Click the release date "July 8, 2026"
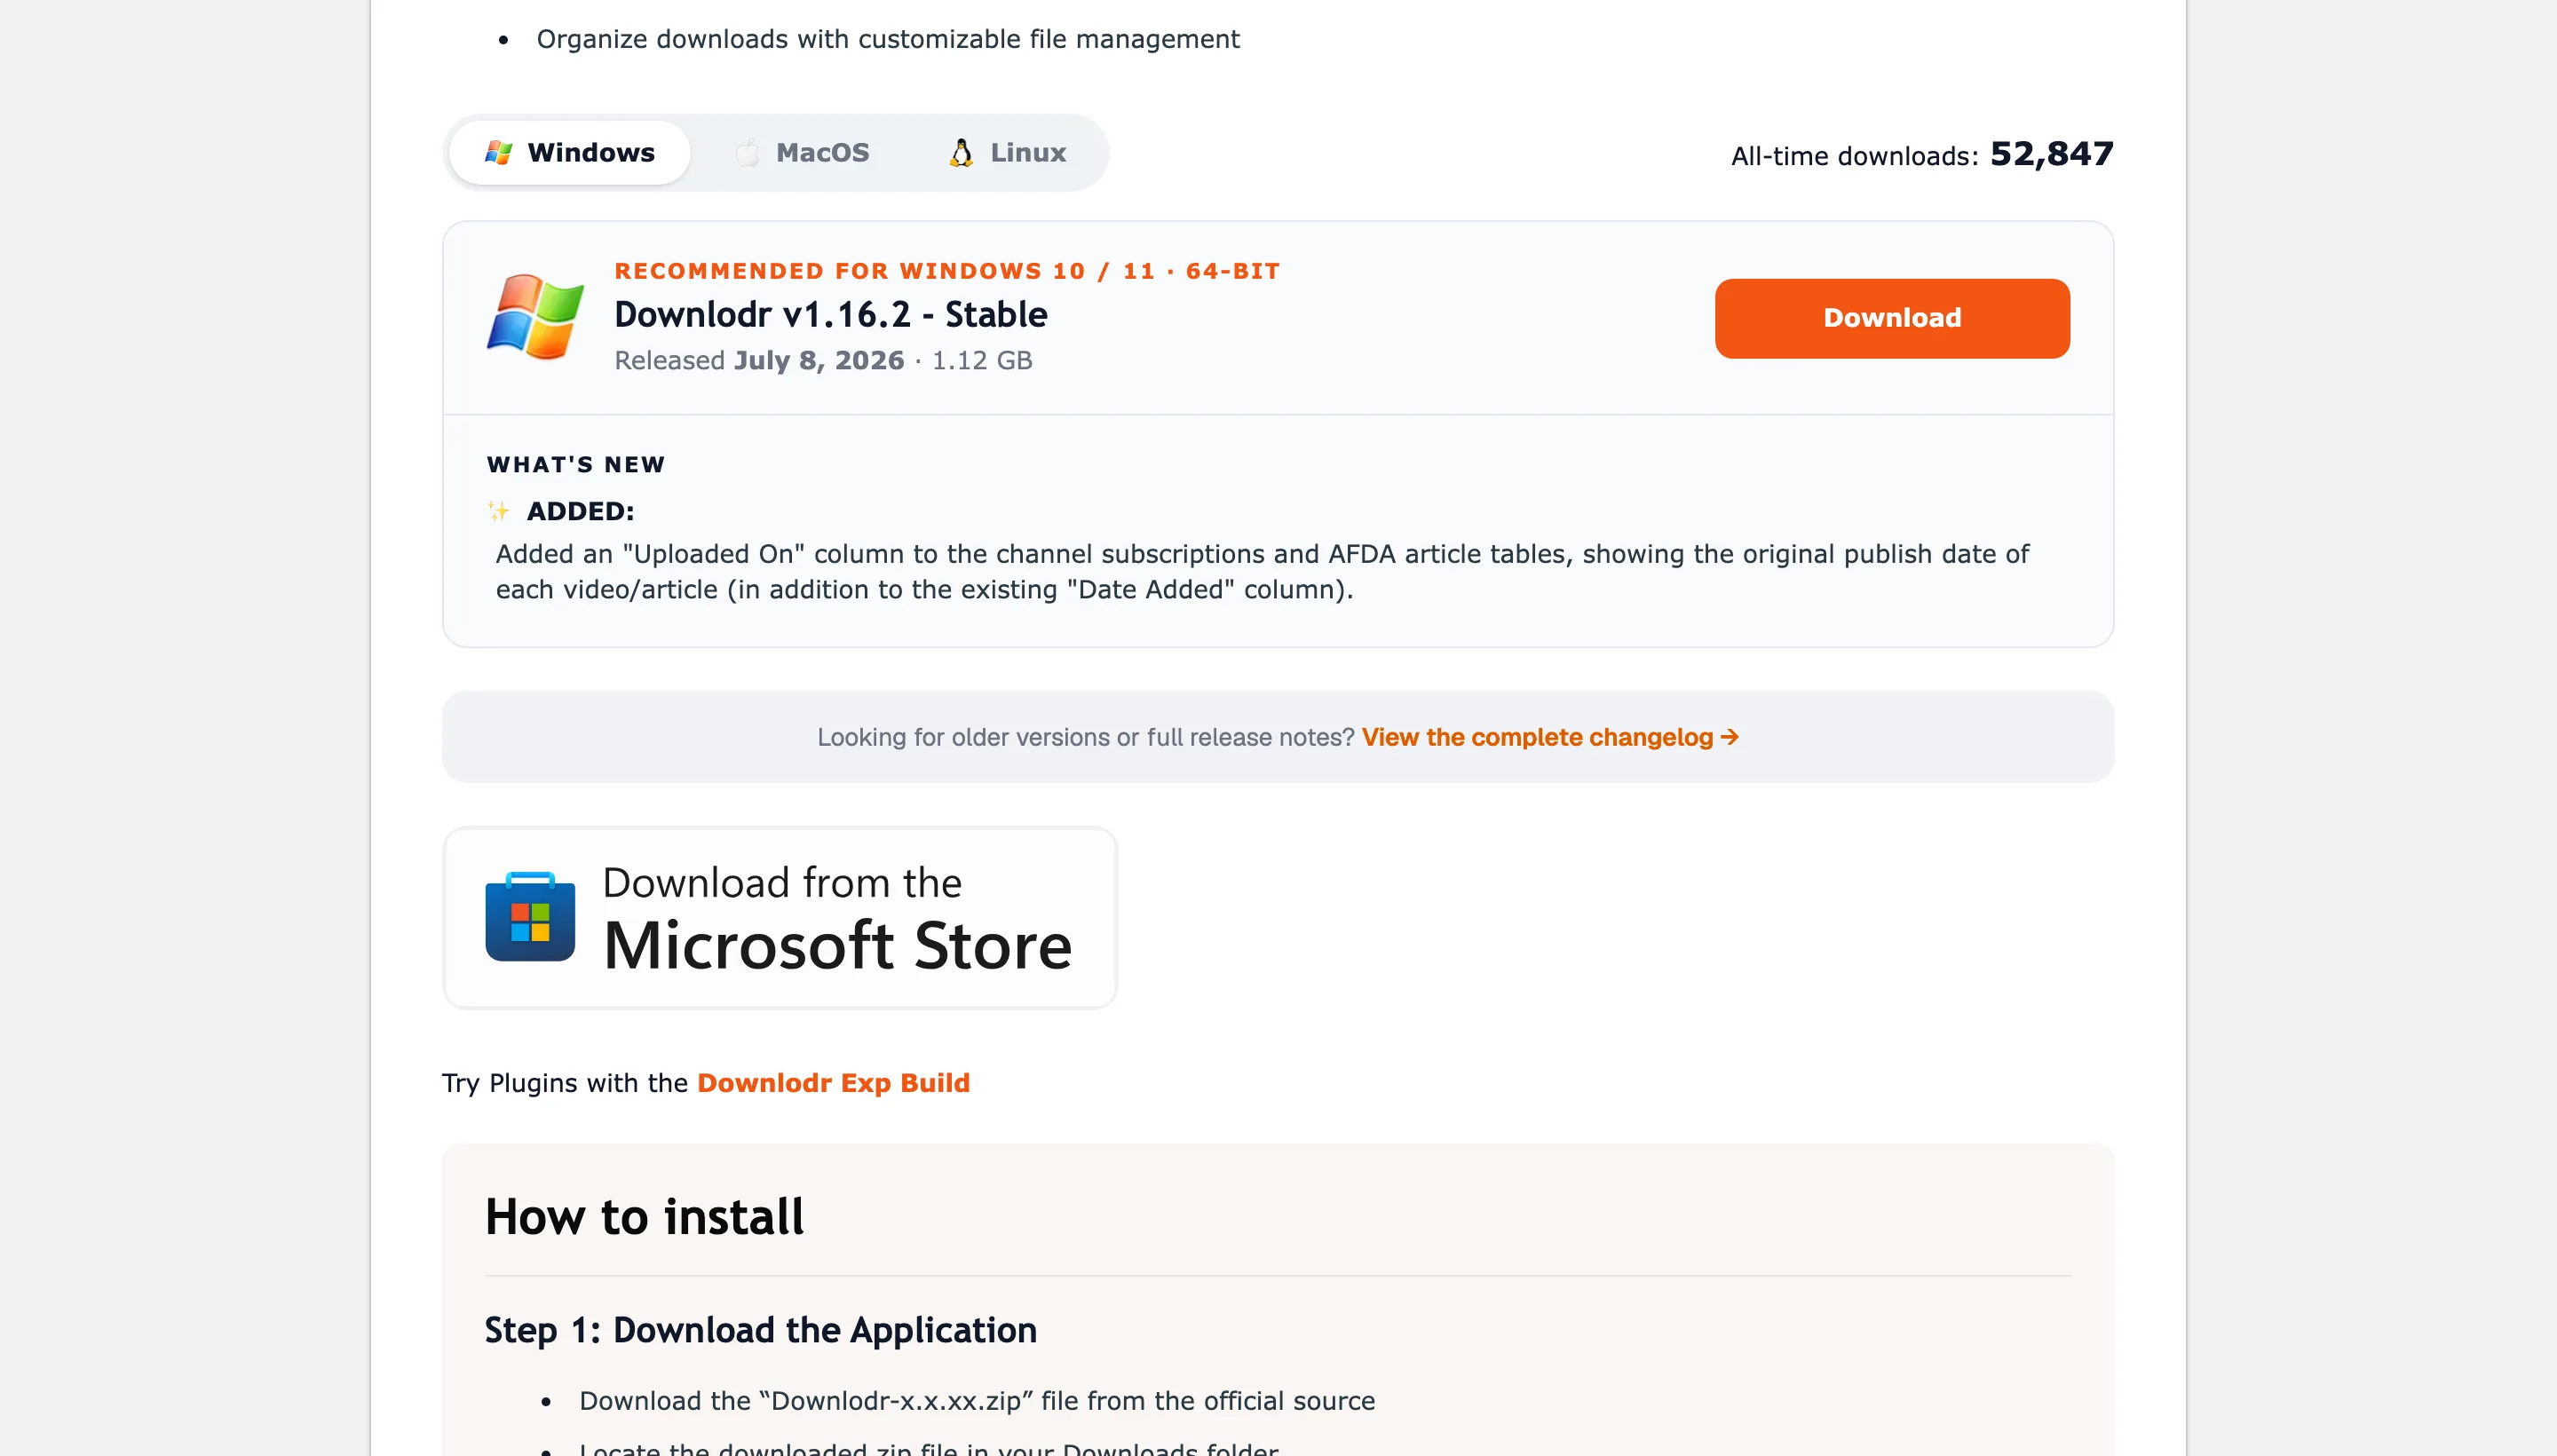 click(x=819, y=360)
